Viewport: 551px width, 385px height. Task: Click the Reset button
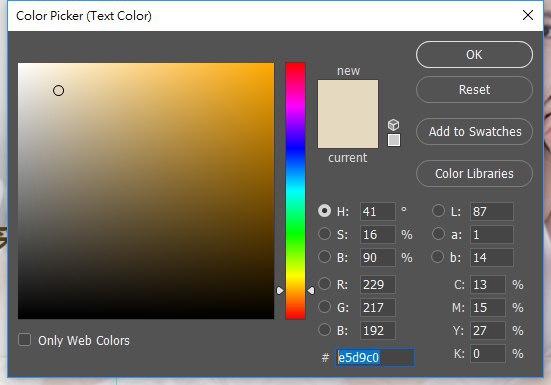coord(474,90)
